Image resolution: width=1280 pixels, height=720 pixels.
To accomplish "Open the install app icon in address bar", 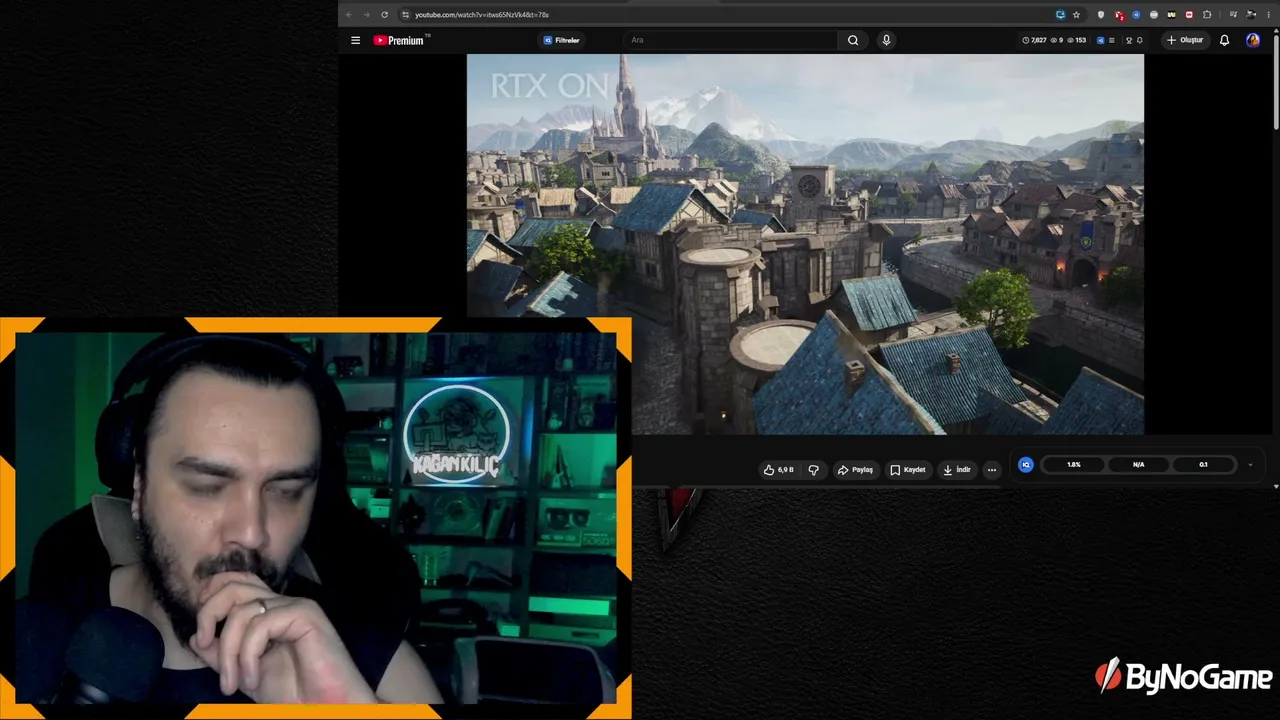I will click(1060, 15).
